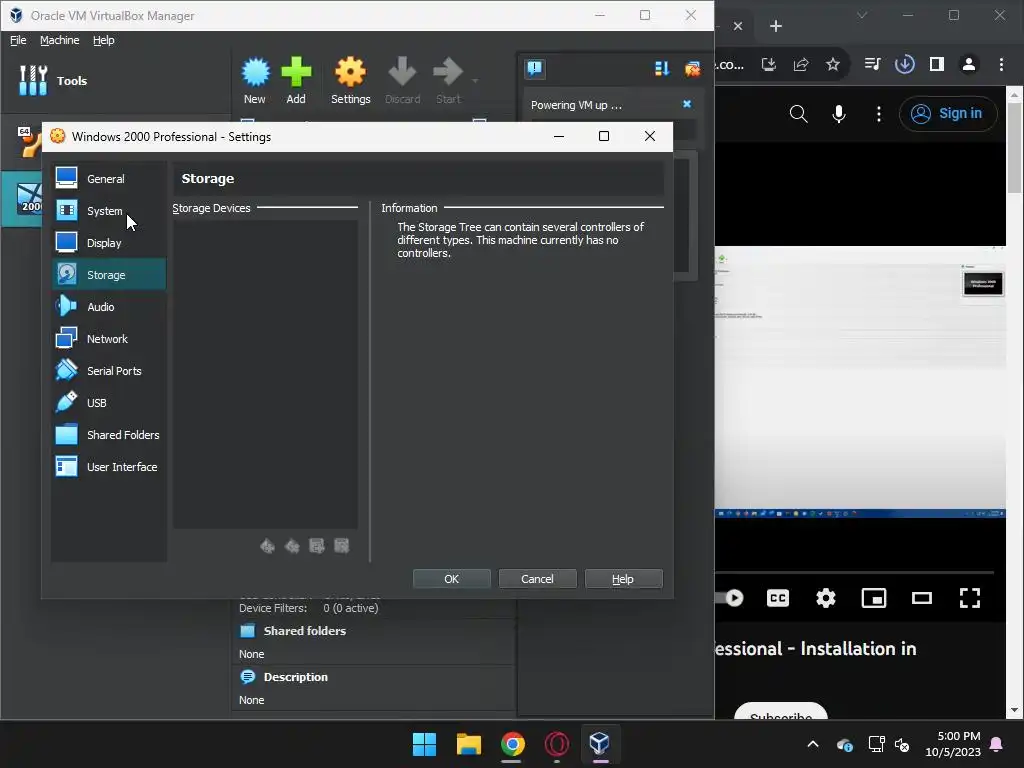Image resolution: width=1024 pixels, height=768 pixels.
Task: Toggle Chrome side panel icon
Action: coord(936,64)
